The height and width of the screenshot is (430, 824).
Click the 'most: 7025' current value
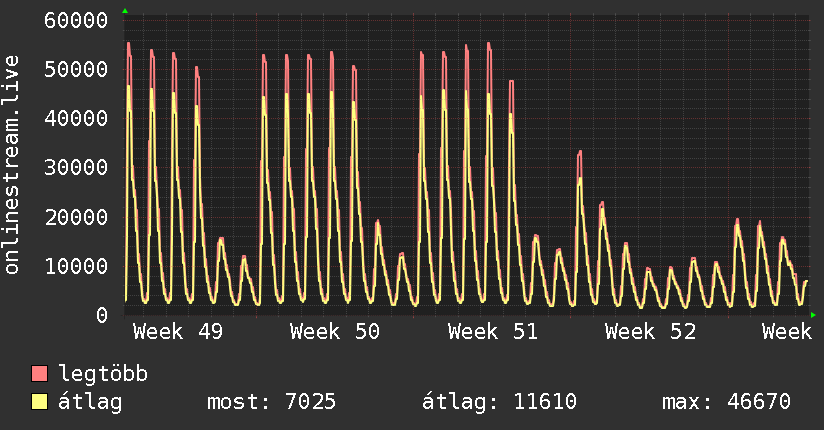coord(271,402)
